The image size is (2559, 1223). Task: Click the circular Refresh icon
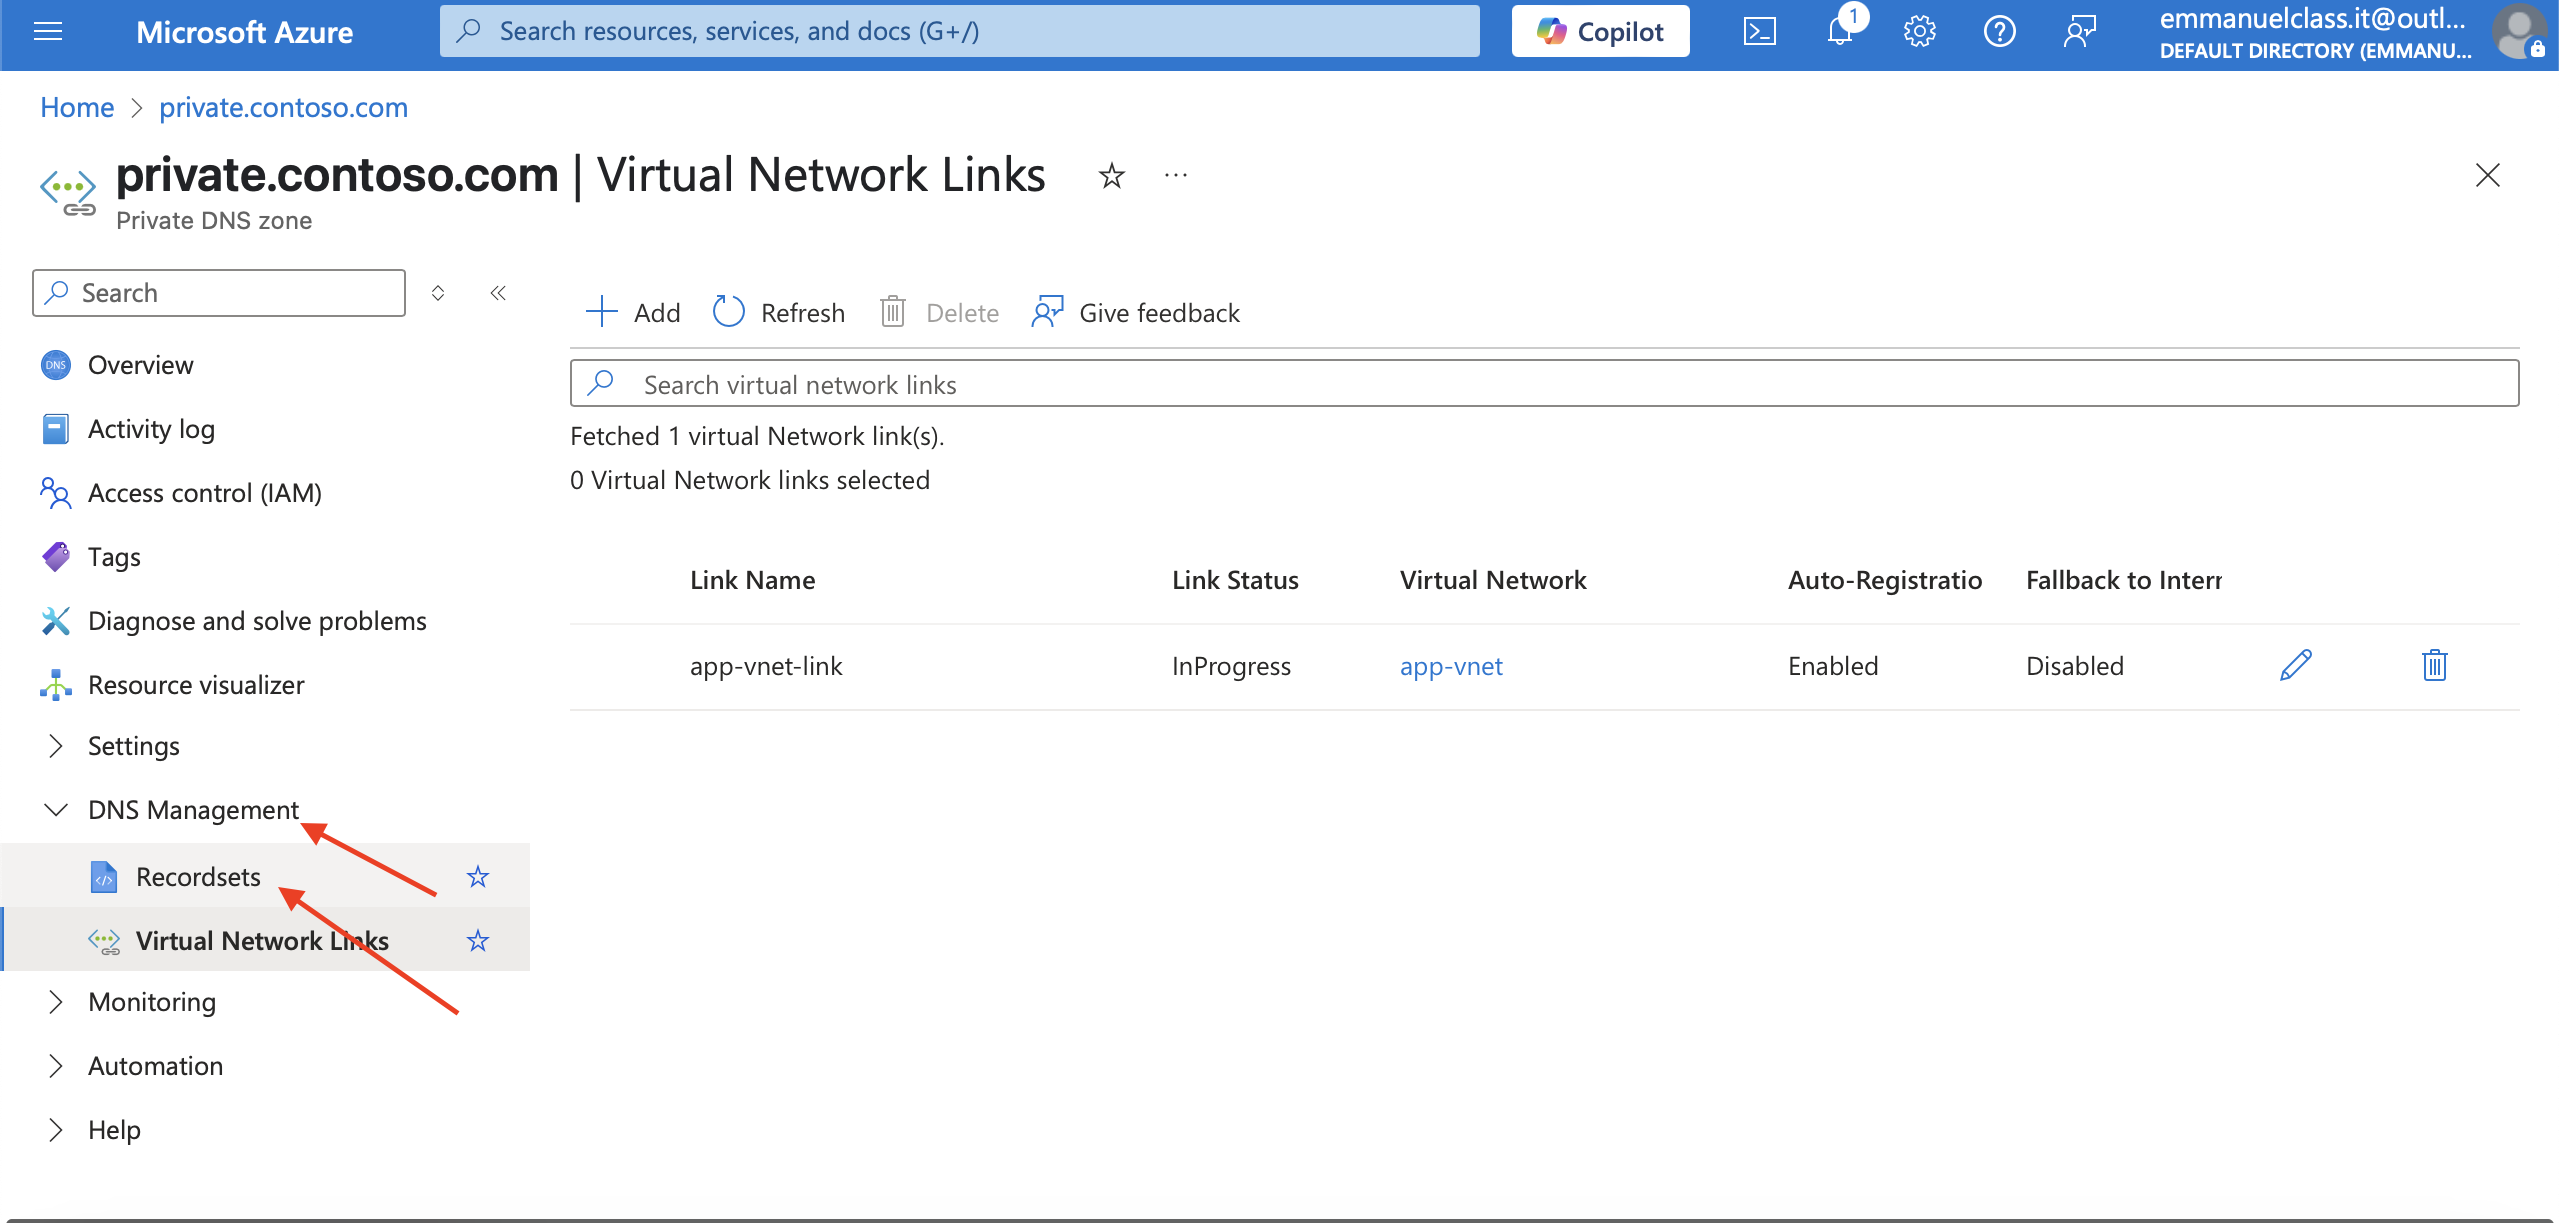pyautogui.click(x=729, y=312)
